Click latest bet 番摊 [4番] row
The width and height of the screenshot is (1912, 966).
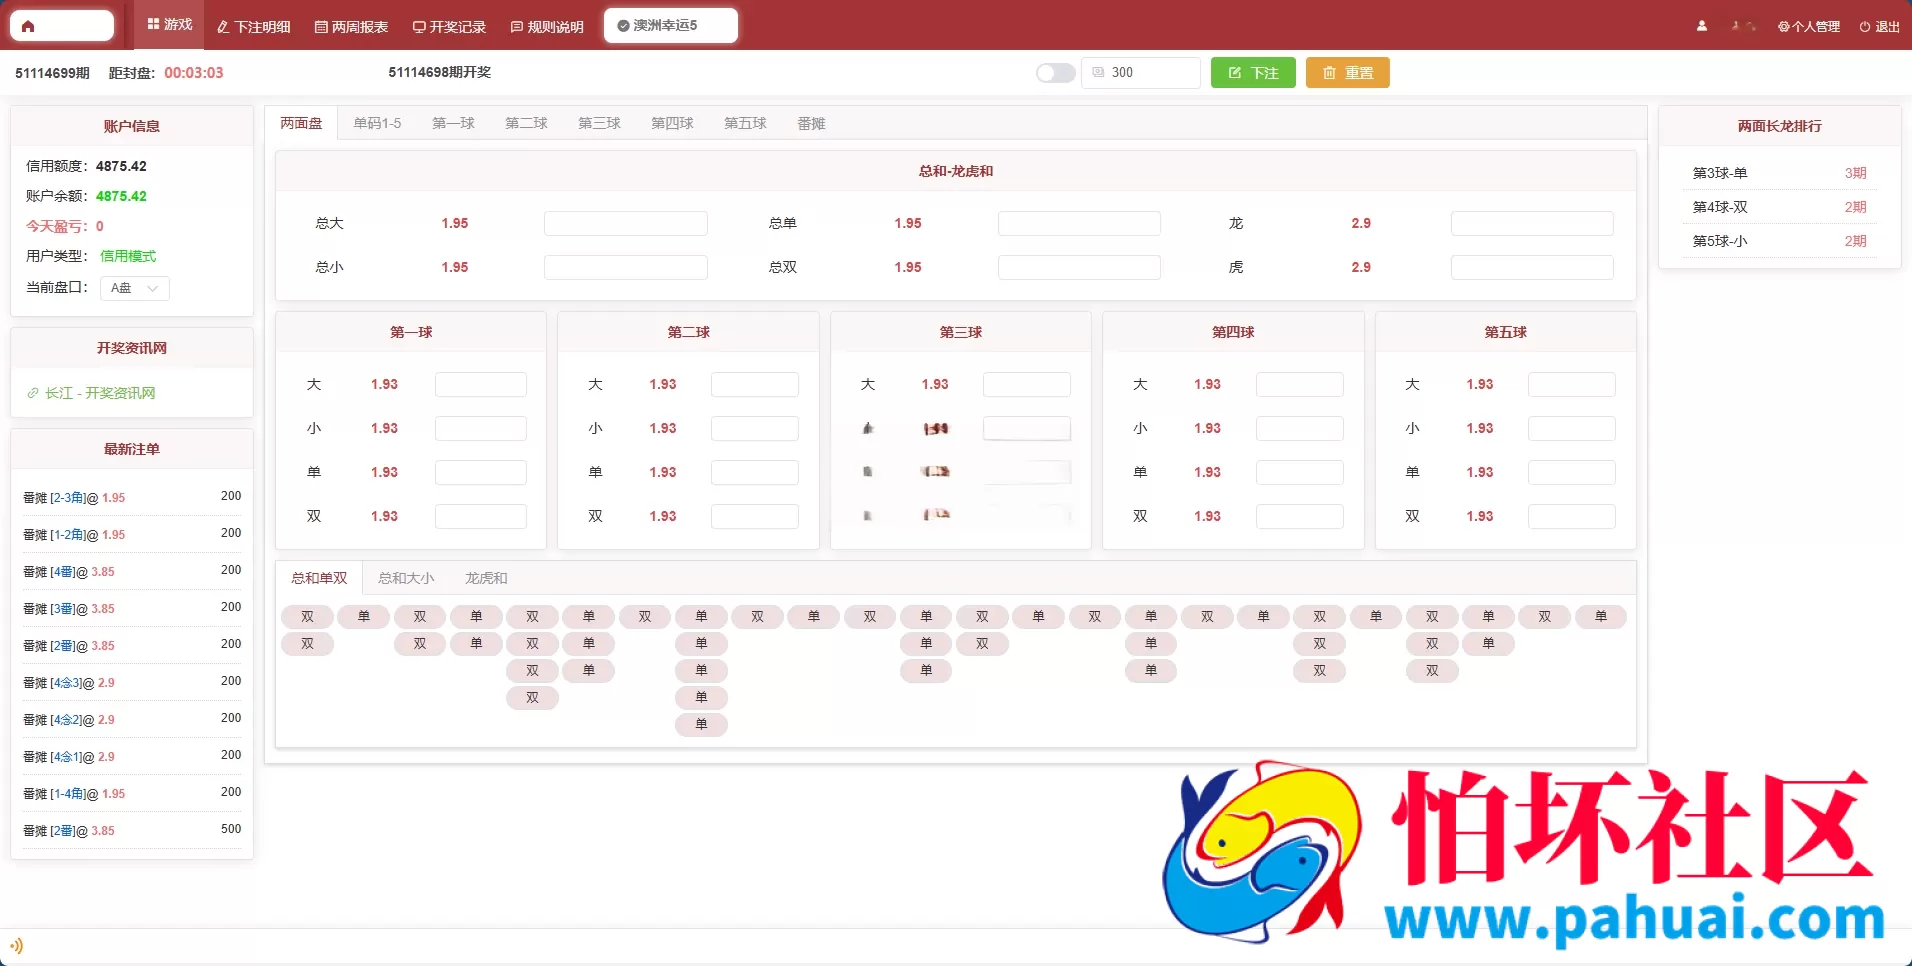point(132,571)
